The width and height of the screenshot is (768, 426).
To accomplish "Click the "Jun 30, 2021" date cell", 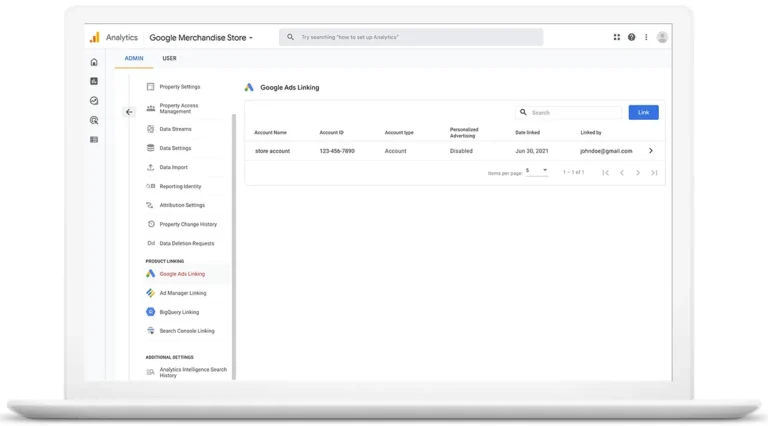I will 531,151.
